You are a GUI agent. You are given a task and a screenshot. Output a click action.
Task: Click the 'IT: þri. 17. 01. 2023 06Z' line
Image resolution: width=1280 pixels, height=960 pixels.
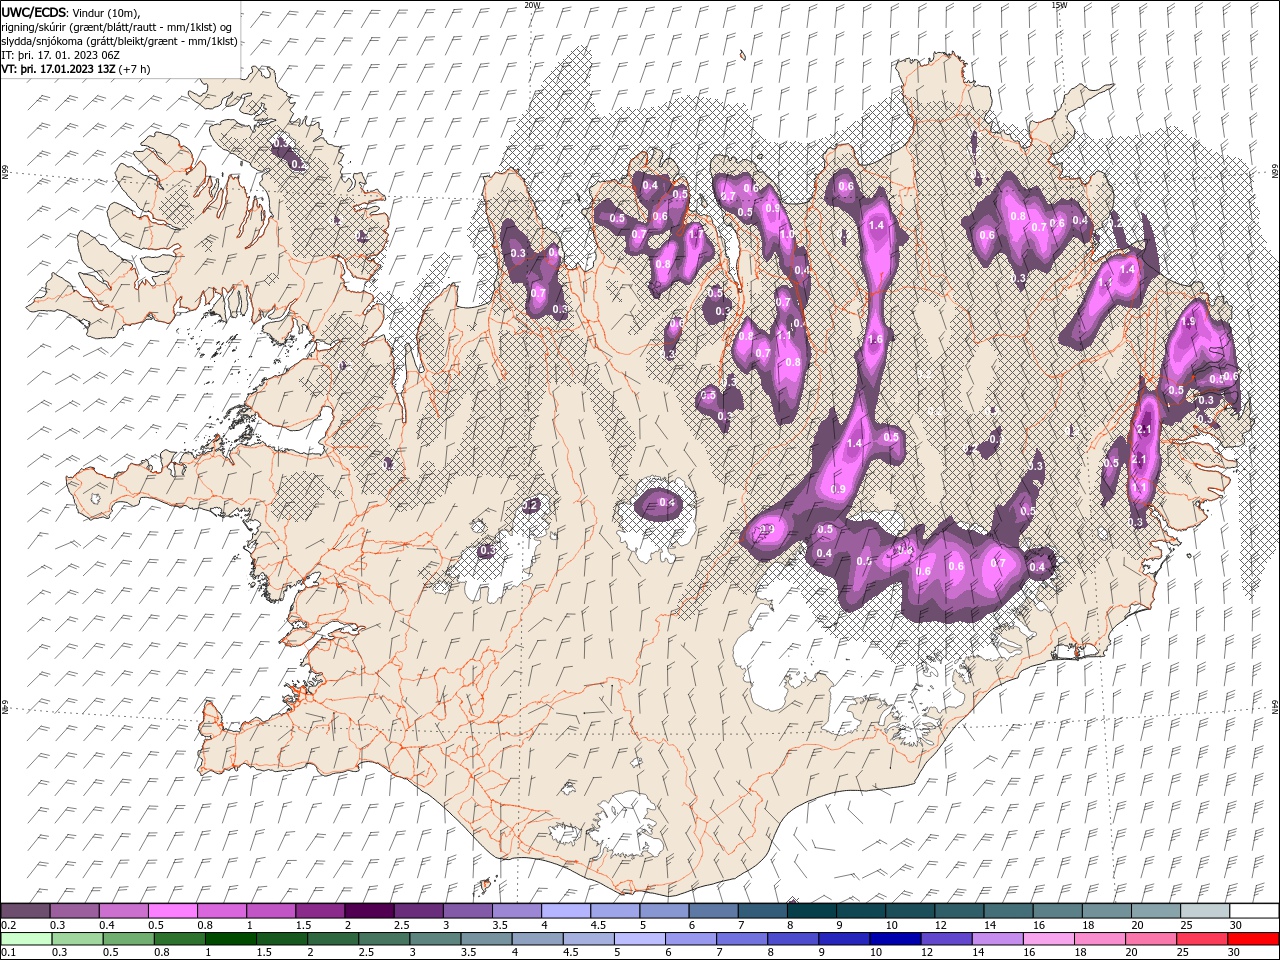tap(60, 55)
